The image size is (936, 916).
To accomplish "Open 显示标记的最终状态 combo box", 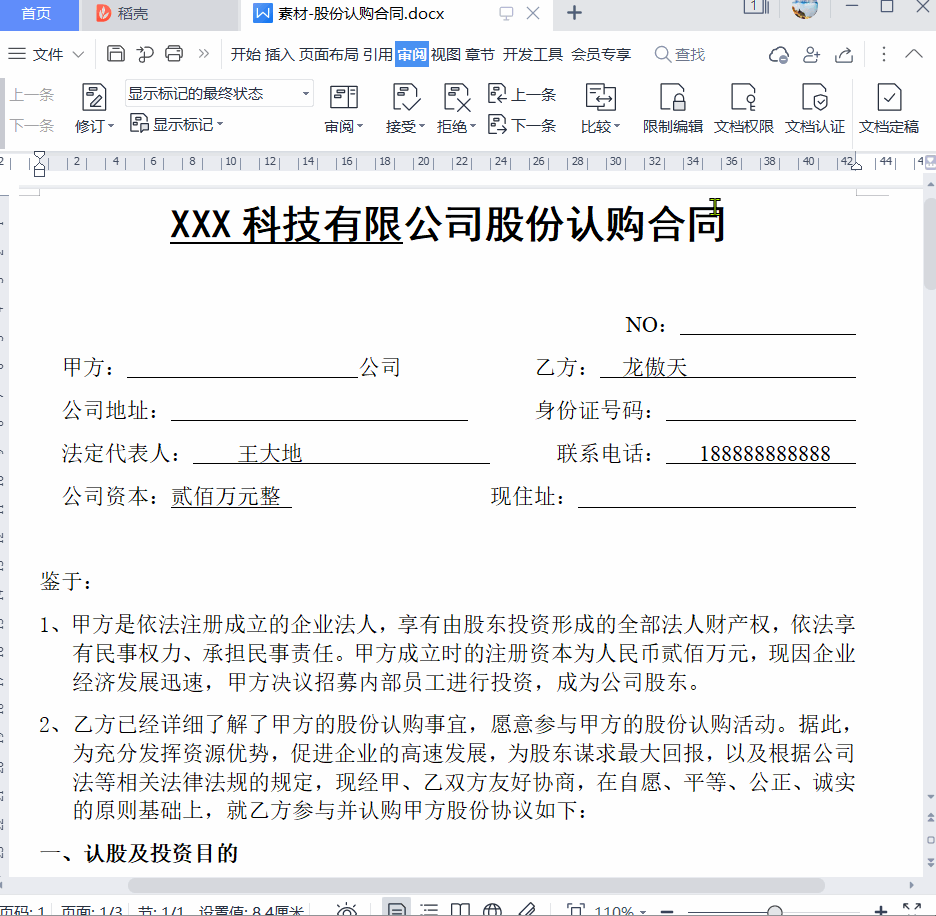I will (x=219, y=93).
